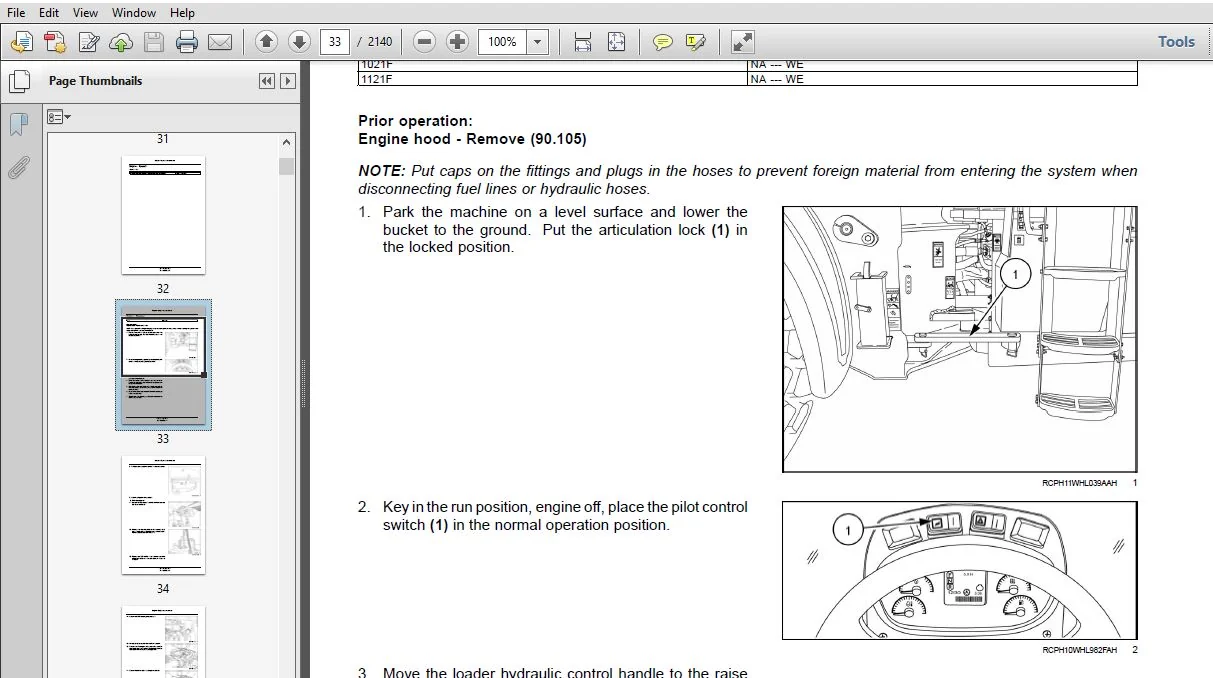This screenshot has height=678, width=1213.
Task: Click the page number field showing 33
Action: pos(335,41)
